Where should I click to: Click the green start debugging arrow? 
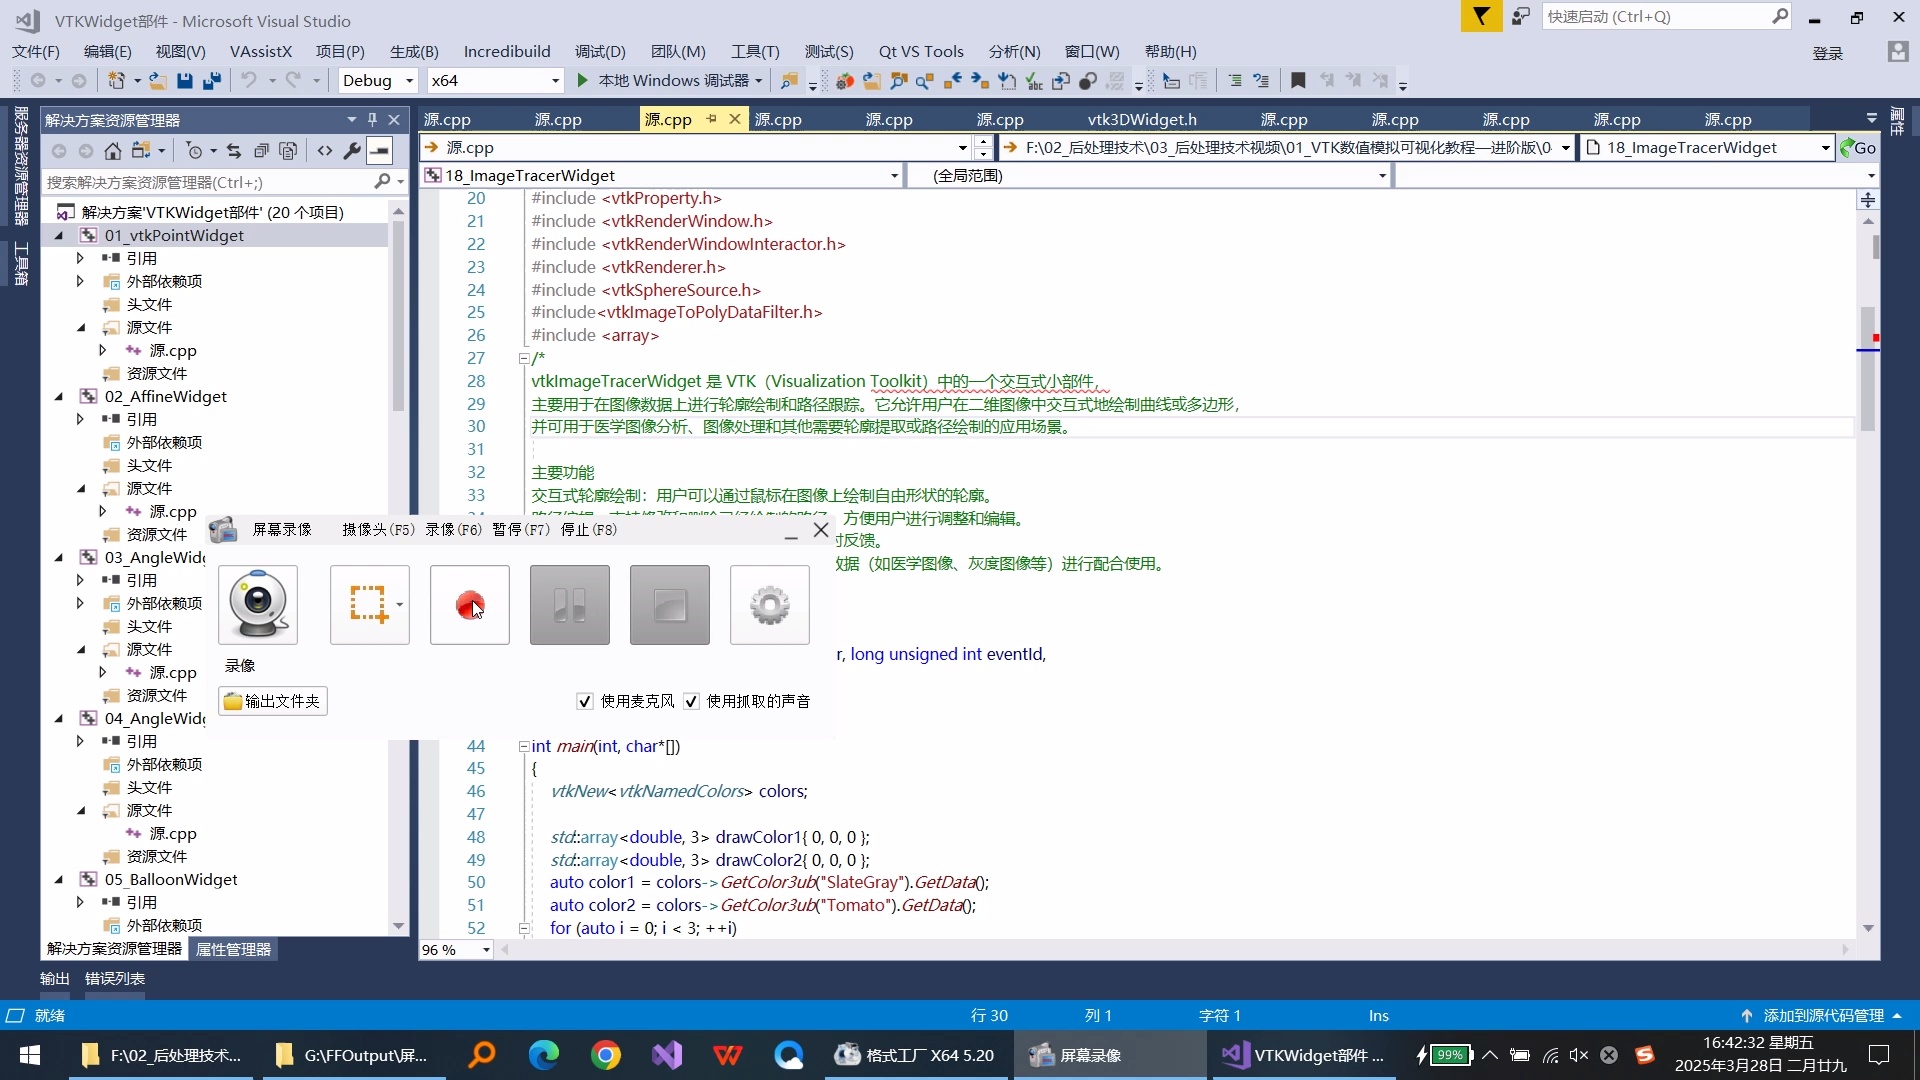pos(583,80)
